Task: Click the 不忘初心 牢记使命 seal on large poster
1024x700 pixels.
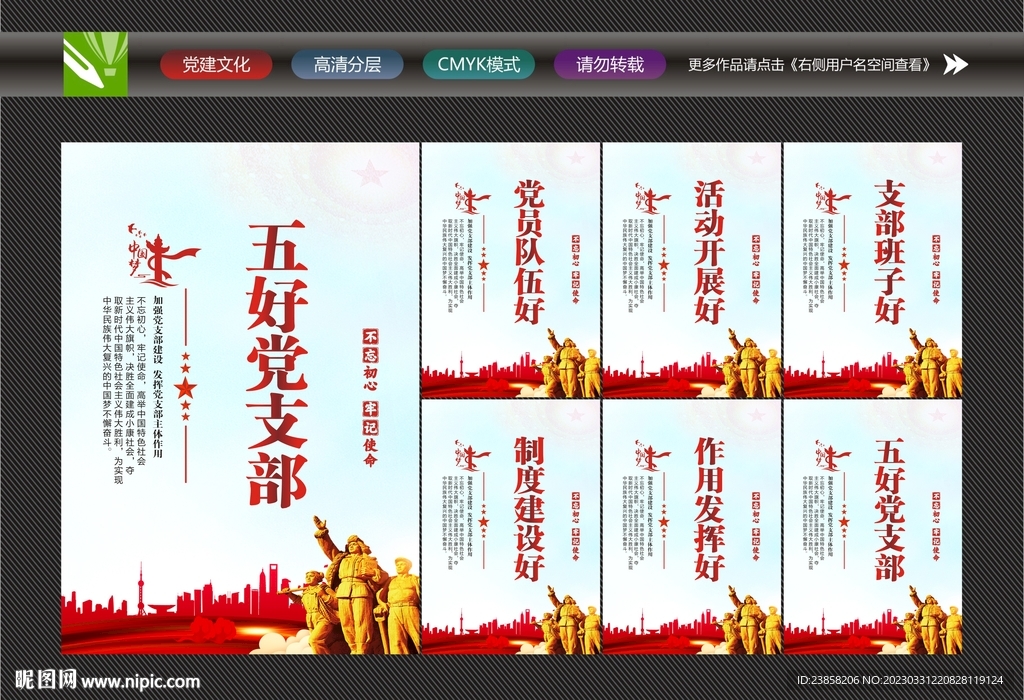Action: [x=370, y=398]
